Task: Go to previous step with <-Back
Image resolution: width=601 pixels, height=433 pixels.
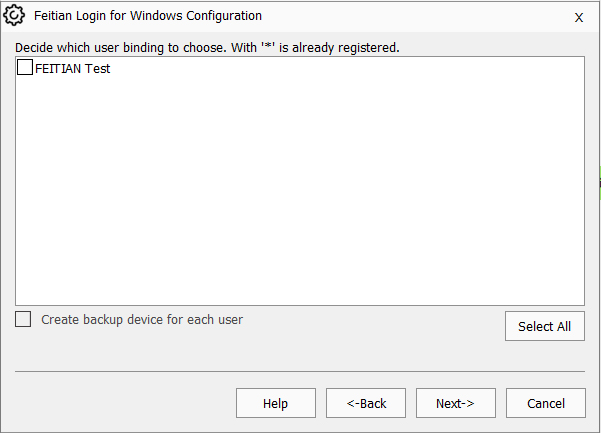Action: tap(366, 403)
